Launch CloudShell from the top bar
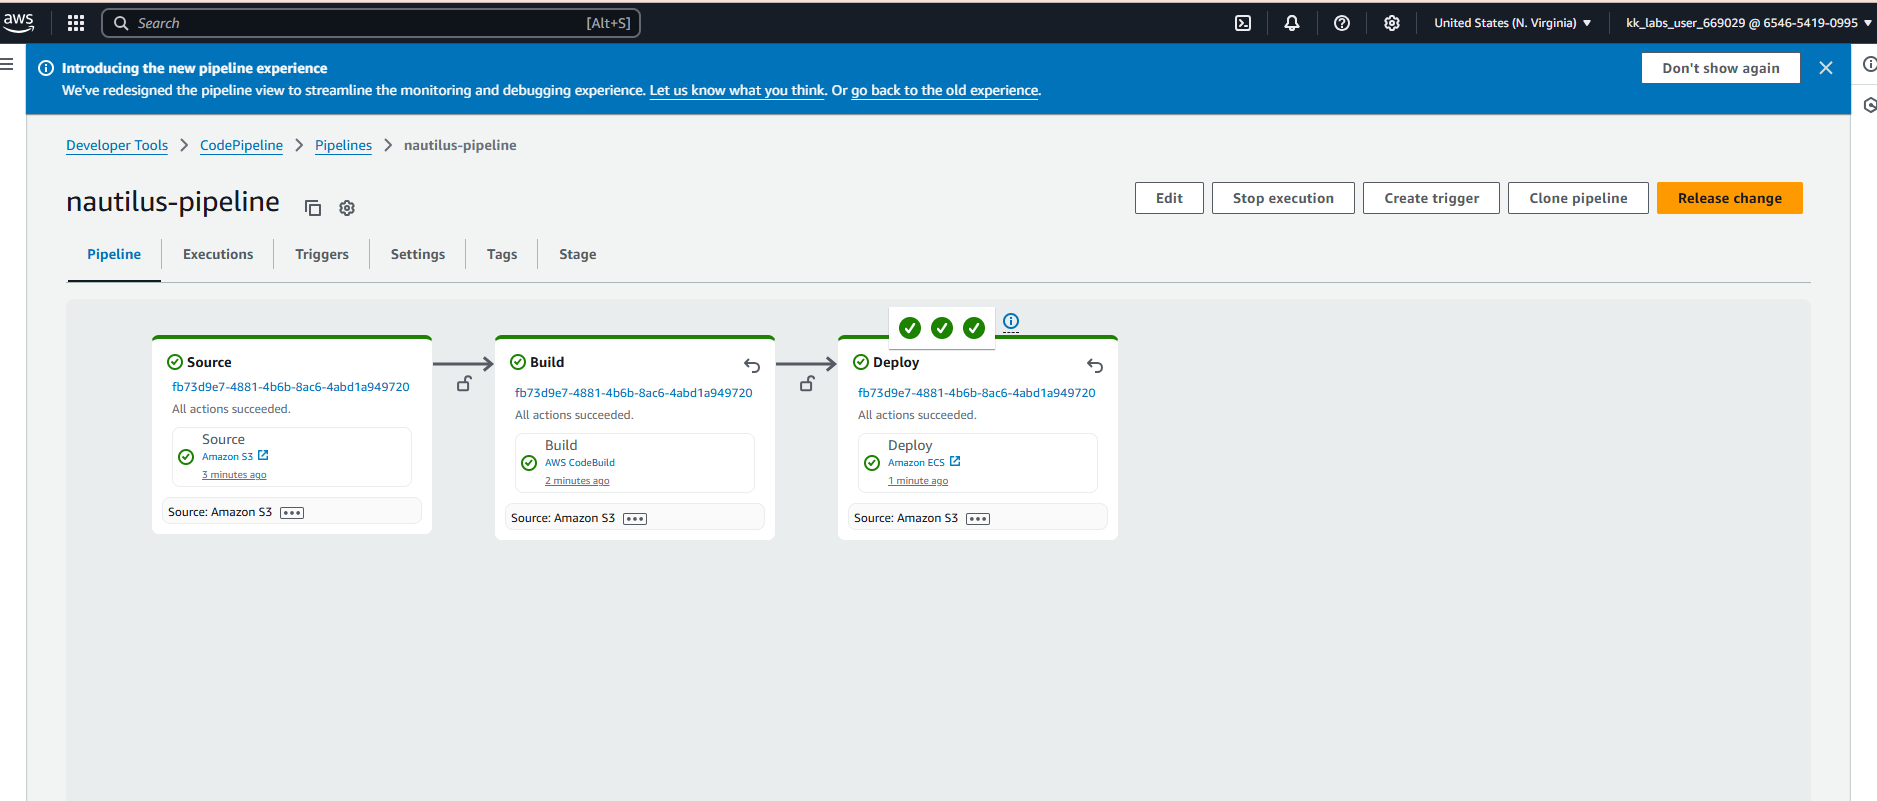This screenshot has width=1877, height=801. tap(1243, 23)
